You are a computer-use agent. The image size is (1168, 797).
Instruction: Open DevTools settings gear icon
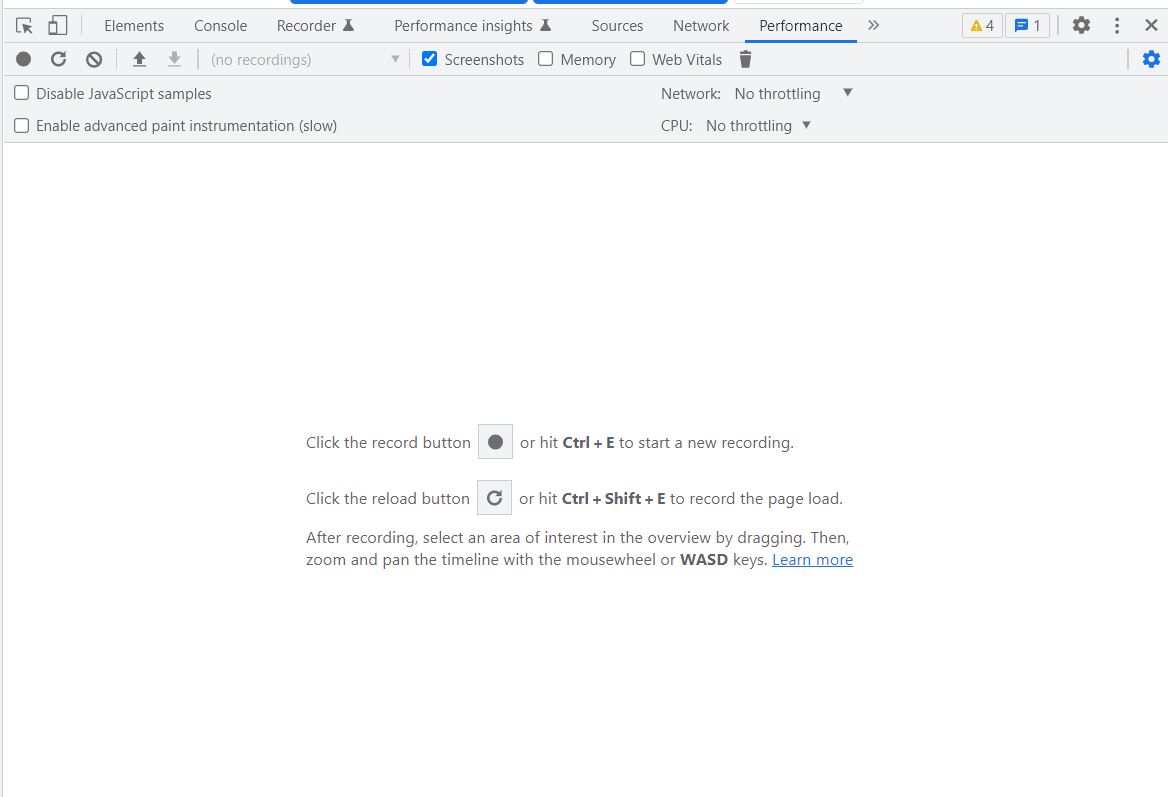point(1081,26)
